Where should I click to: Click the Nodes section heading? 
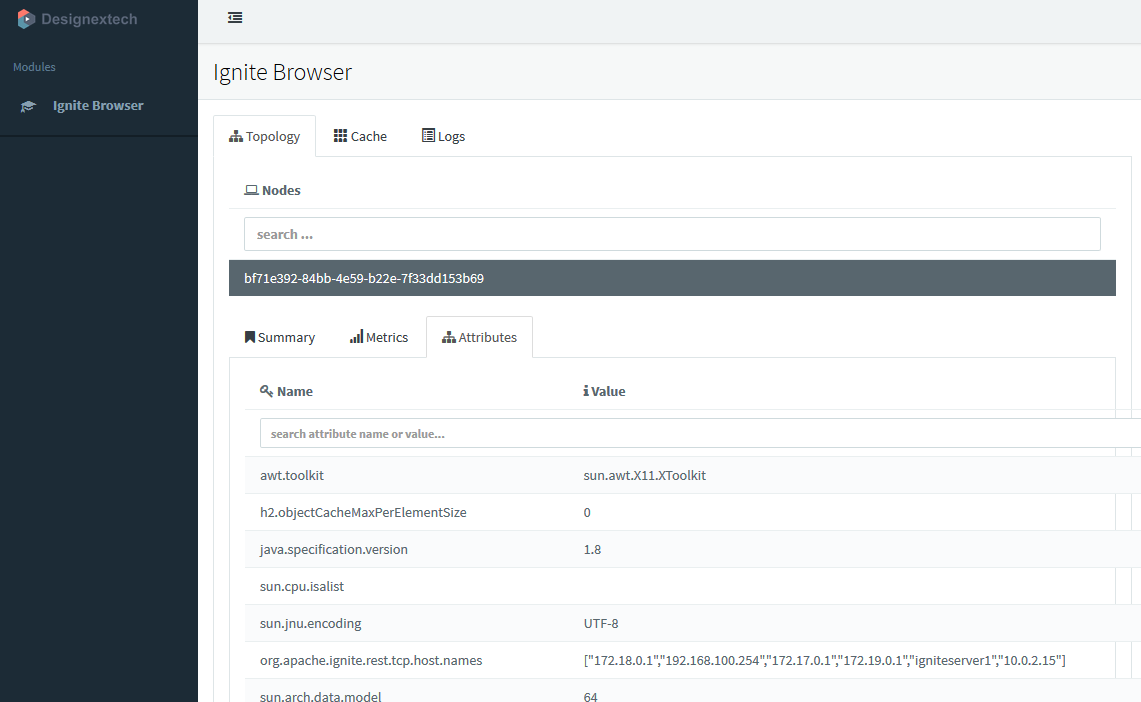pyautogui.click(x=281, y=190)
